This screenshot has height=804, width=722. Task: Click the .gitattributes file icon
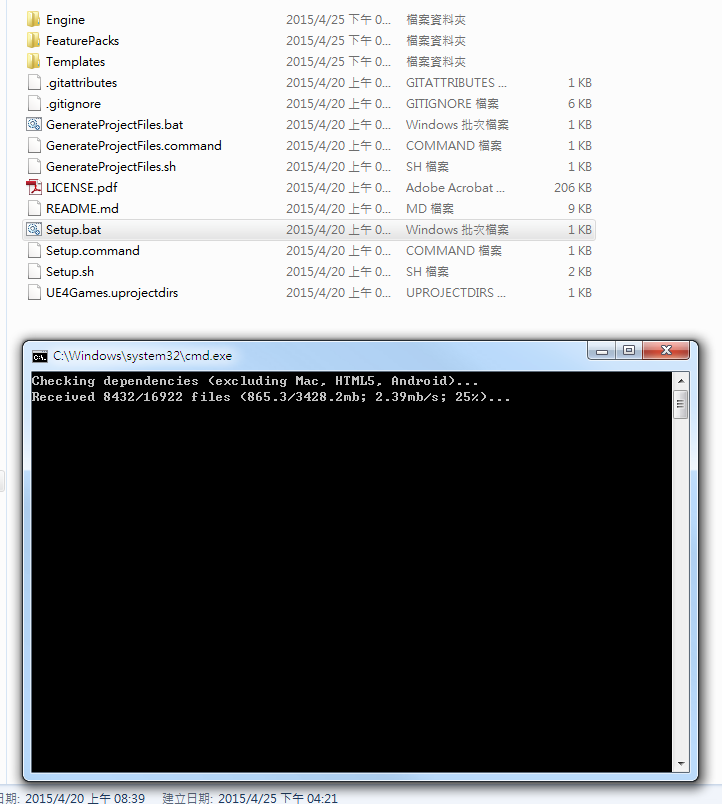tap(34, 83)
